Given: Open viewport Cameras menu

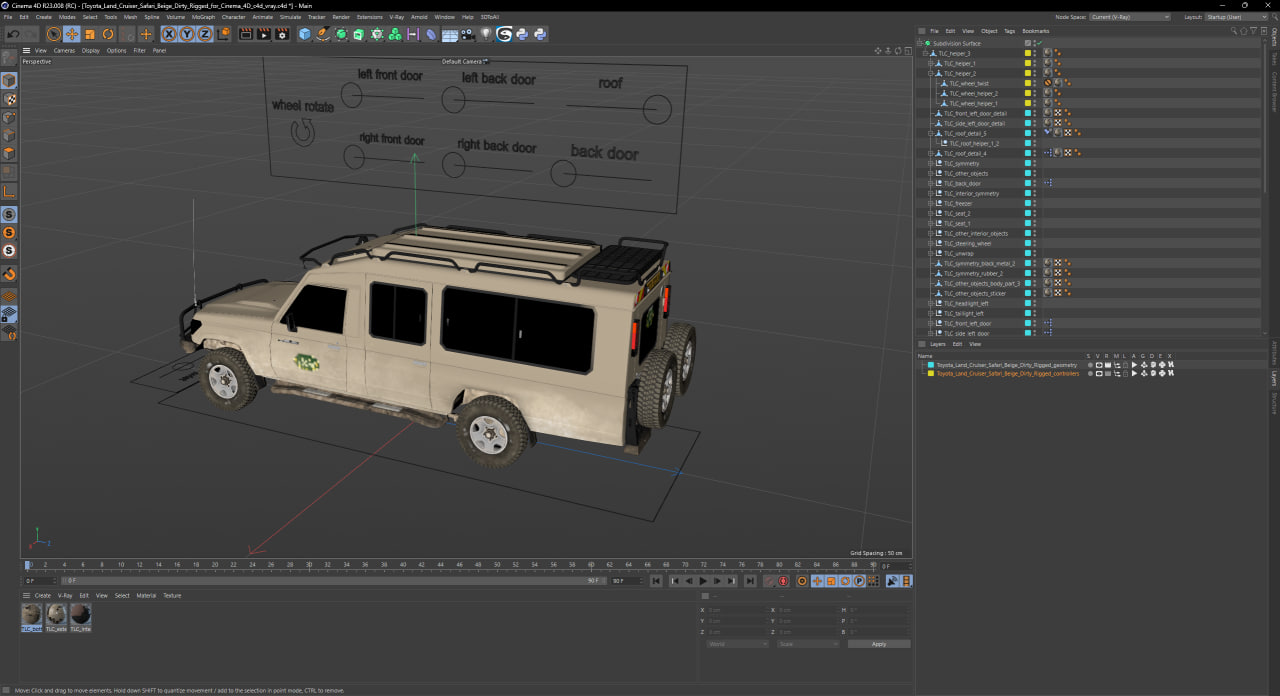Looking at the screenshot, I should (x=64, y=50).
